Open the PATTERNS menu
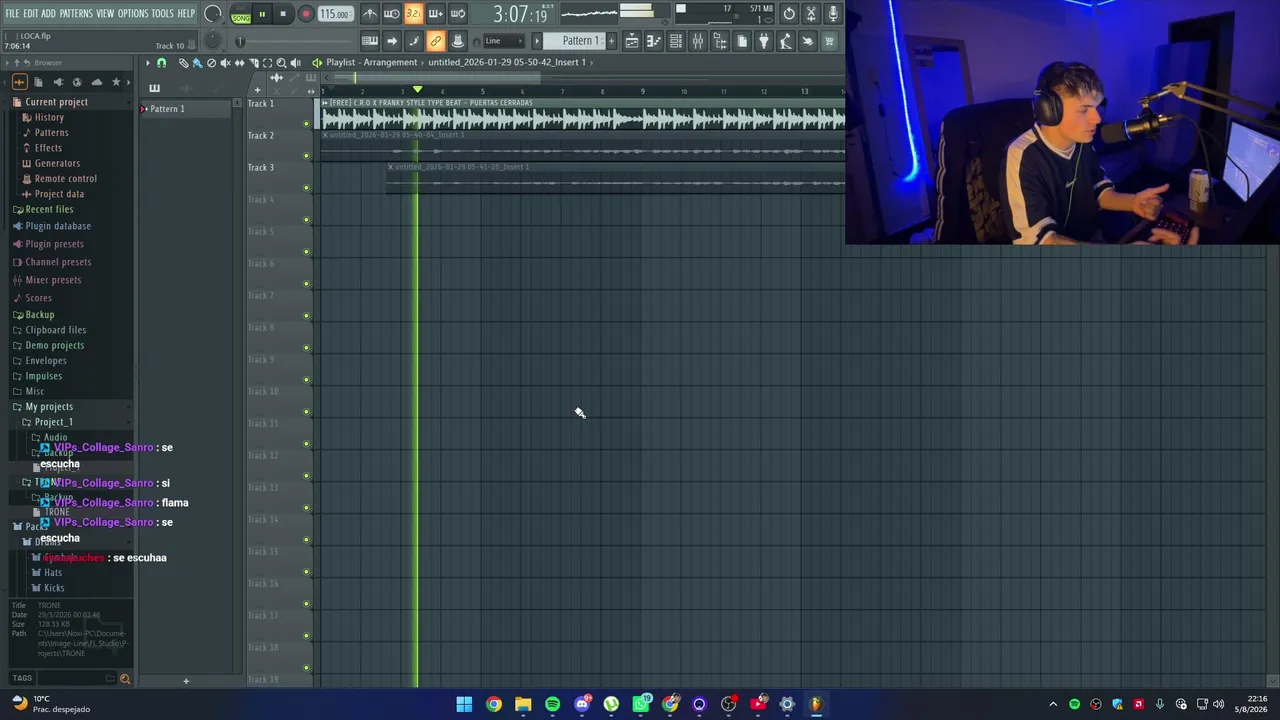Image resolution: width=1280 pixels, height=720 pixels. [x=76, y=13]
